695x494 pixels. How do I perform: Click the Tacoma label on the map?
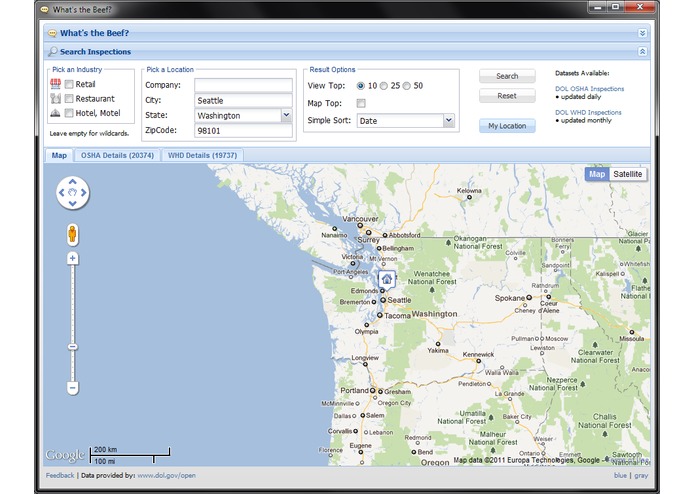click(397, 316)
